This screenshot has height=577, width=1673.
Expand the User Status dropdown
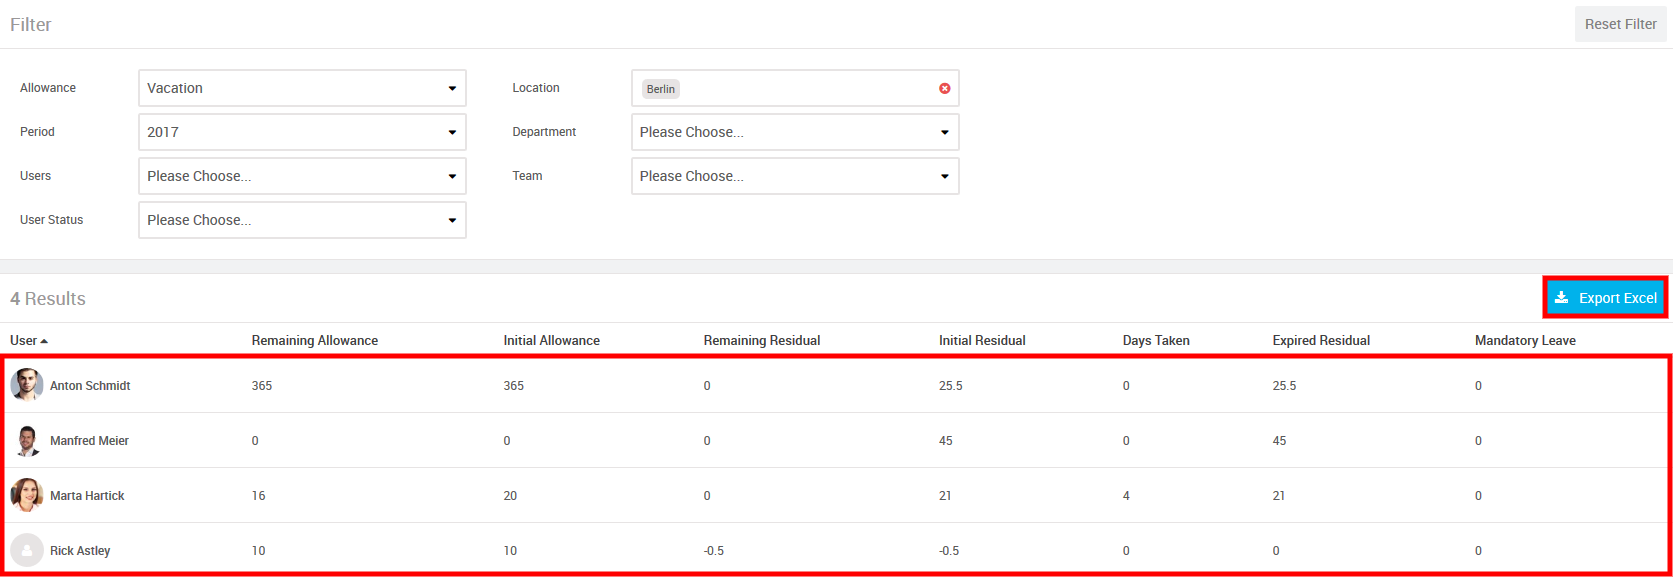[302, 220]
